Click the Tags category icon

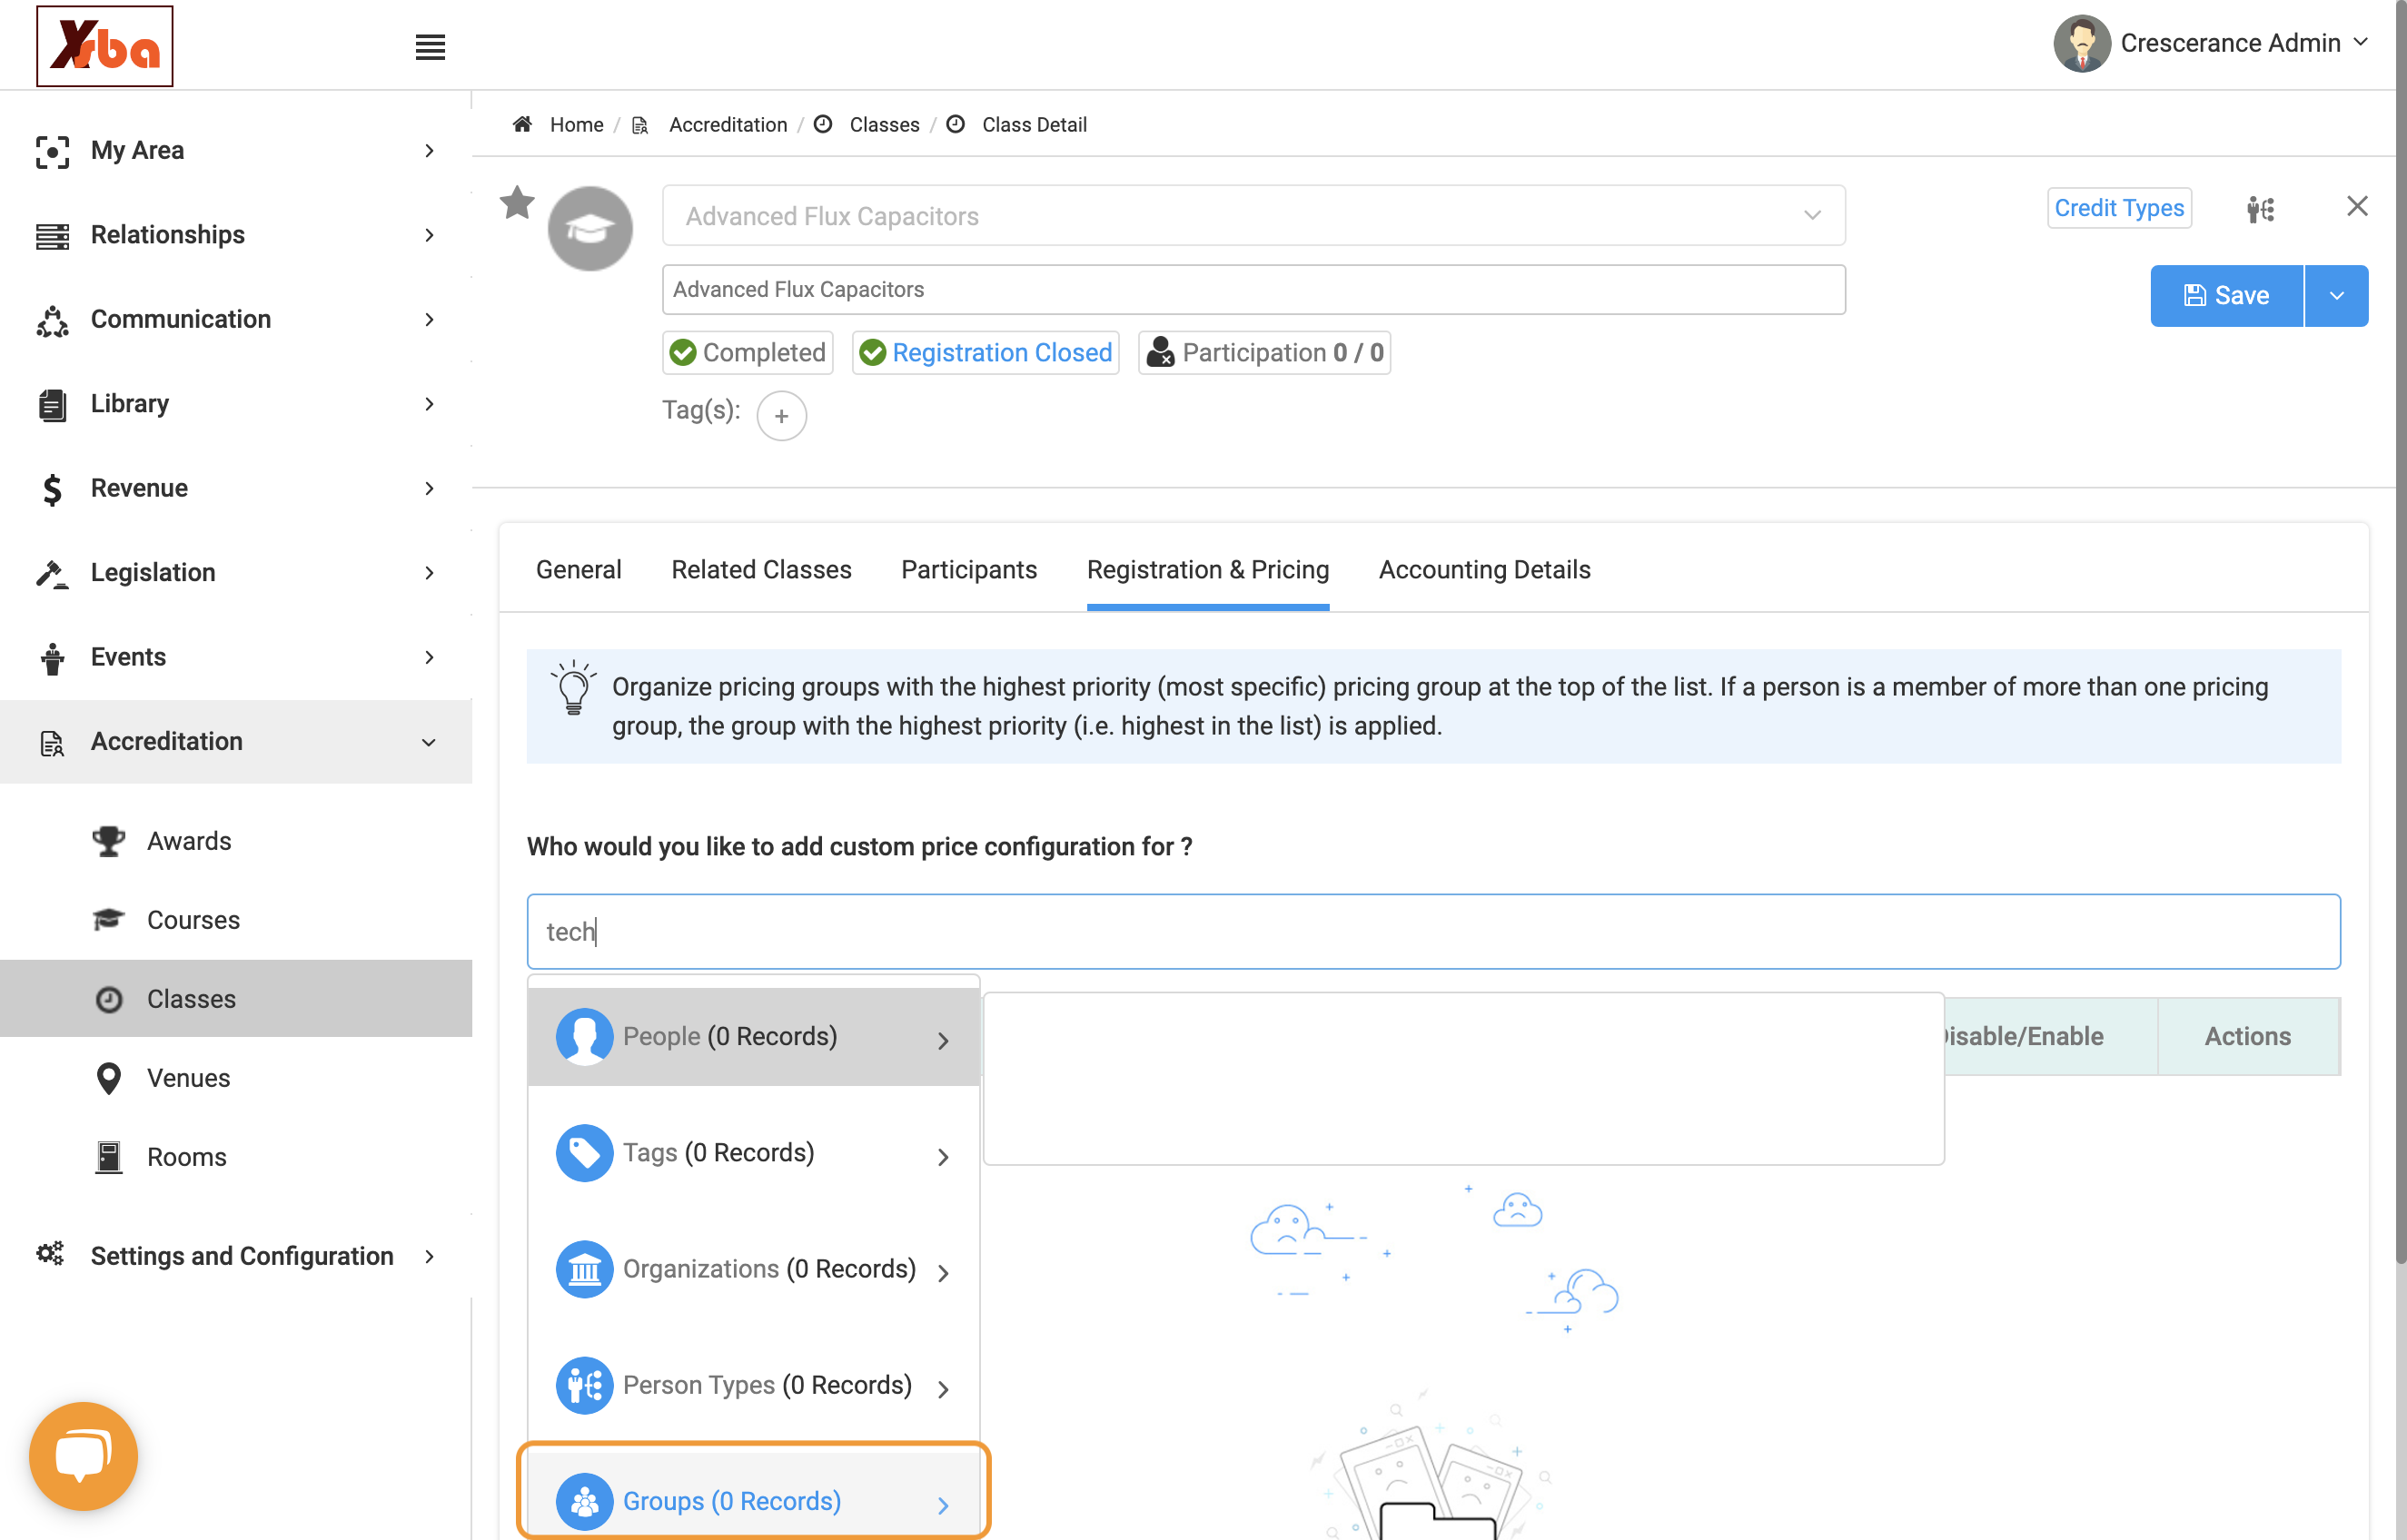(x=584, y=1152)
